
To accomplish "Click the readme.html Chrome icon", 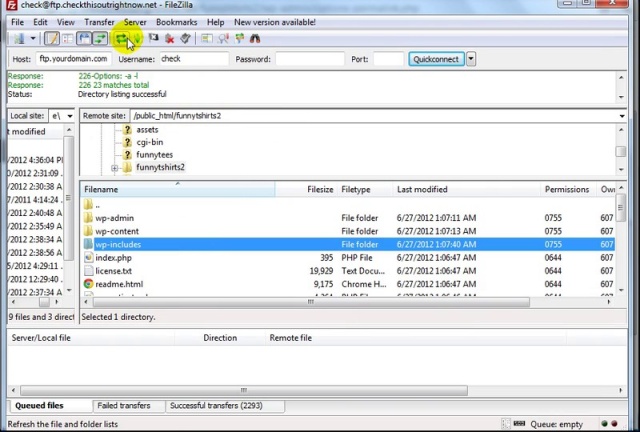I will coord(88,284).
